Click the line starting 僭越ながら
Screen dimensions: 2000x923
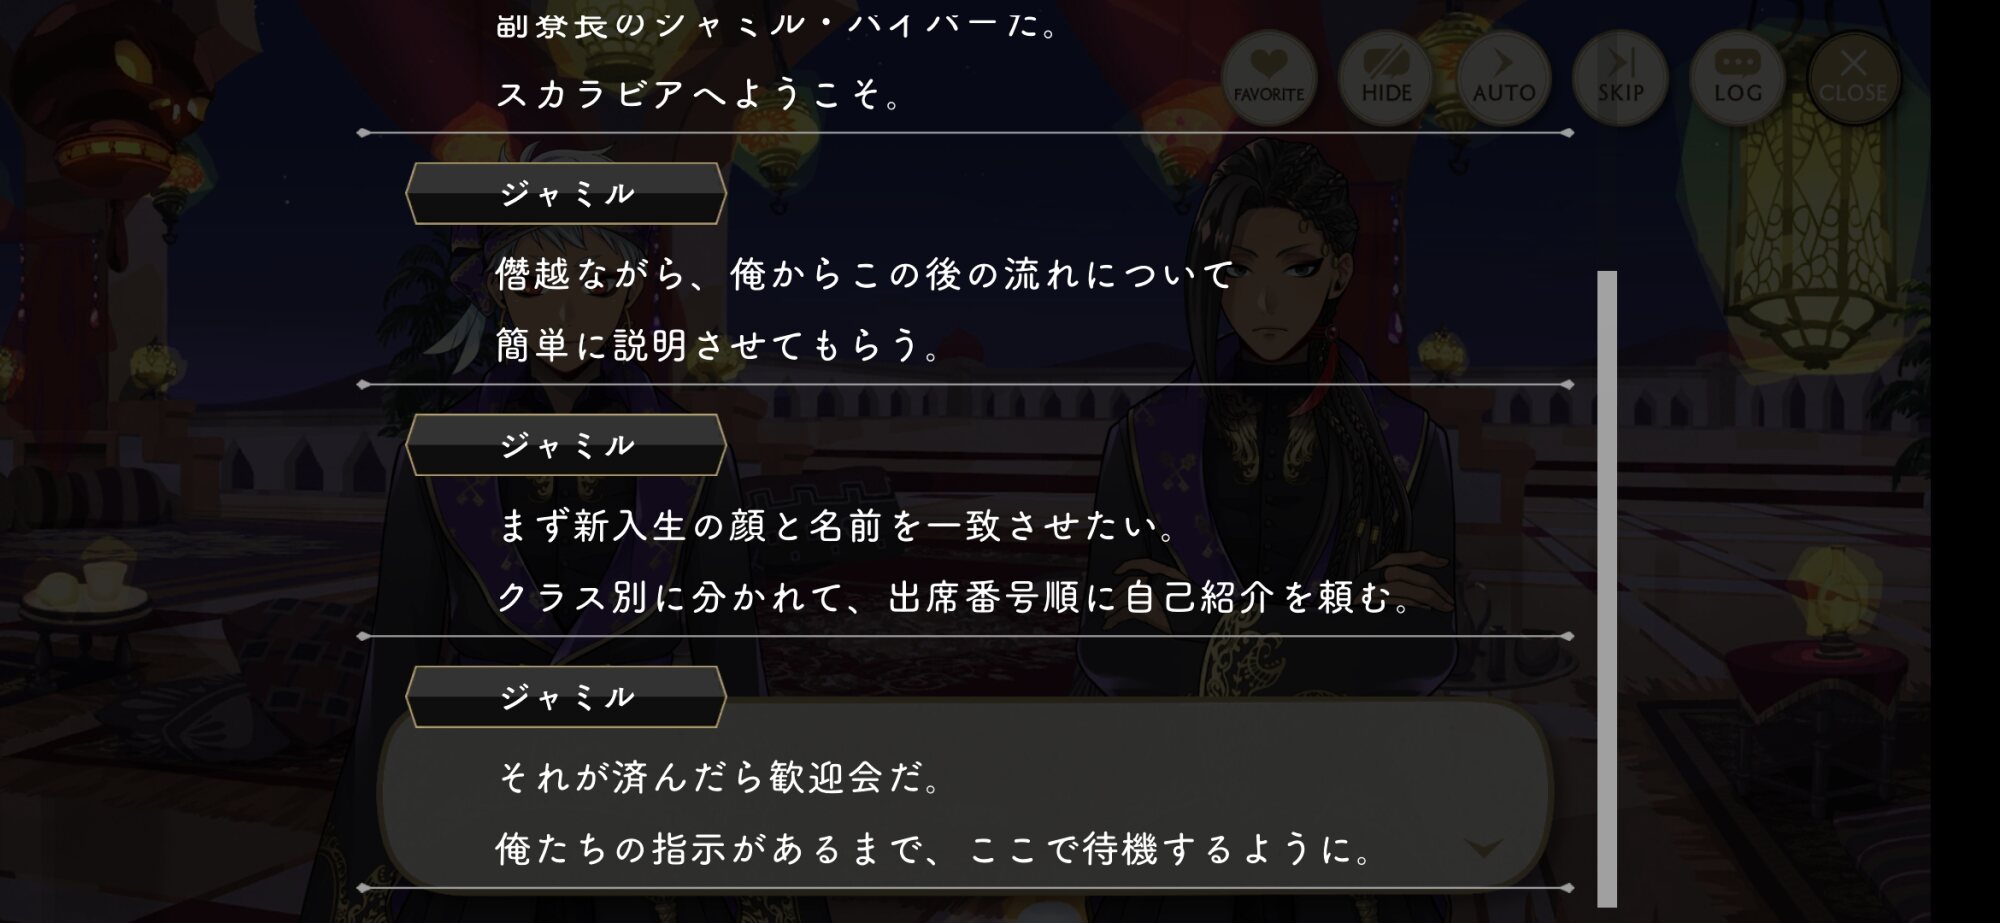click(865, 274)
